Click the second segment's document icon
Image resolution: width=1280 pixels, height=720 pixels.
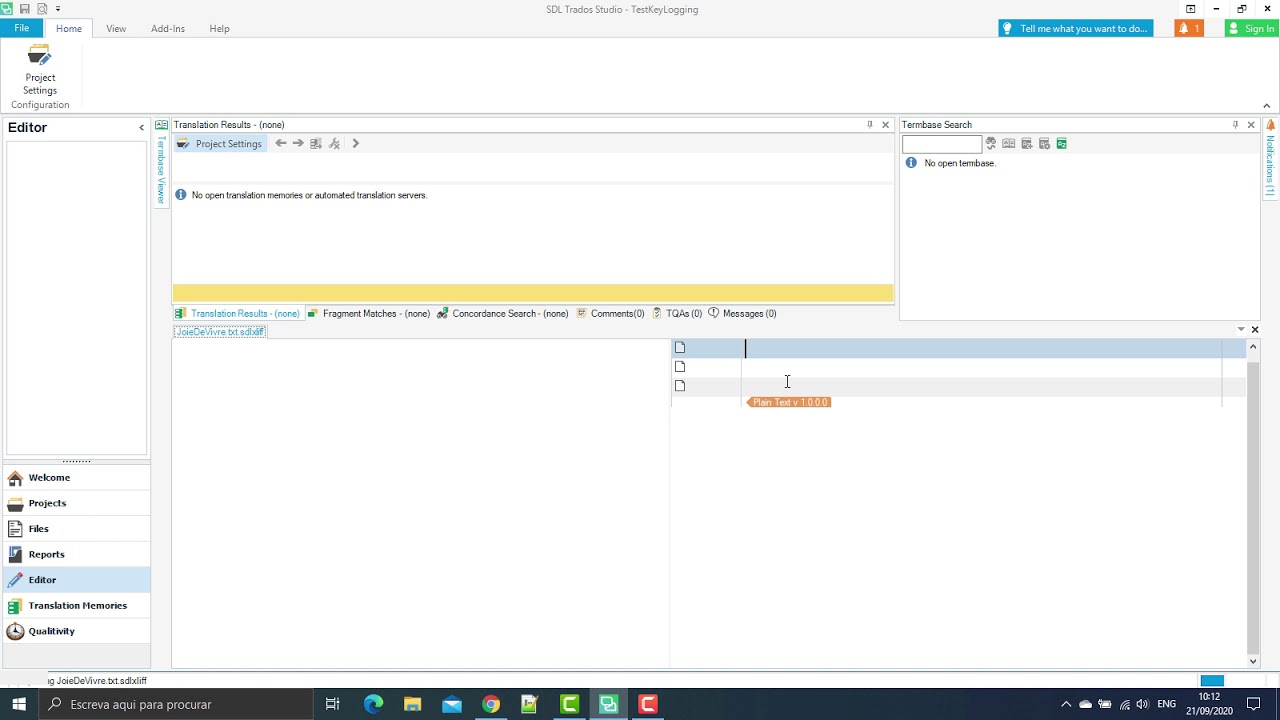click(x=680, y=367)
